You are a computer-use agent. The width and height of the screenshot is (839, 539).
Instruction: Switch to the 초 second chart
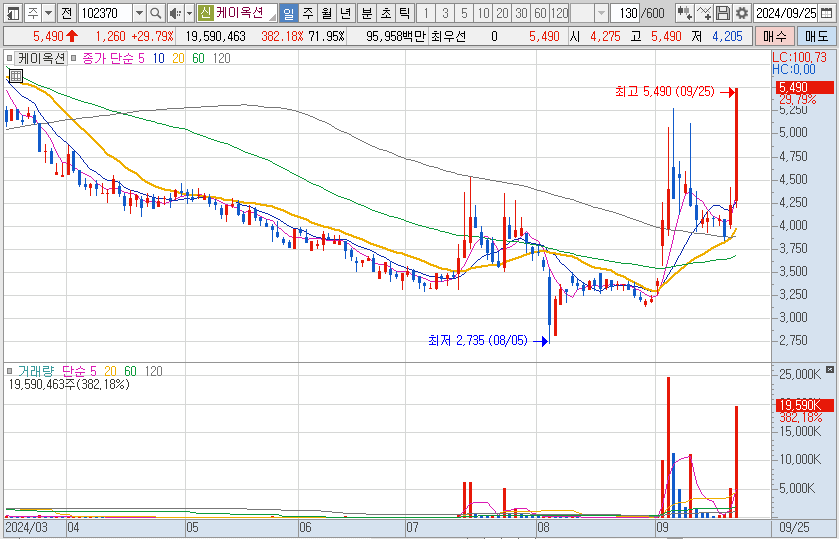[386, 13]
